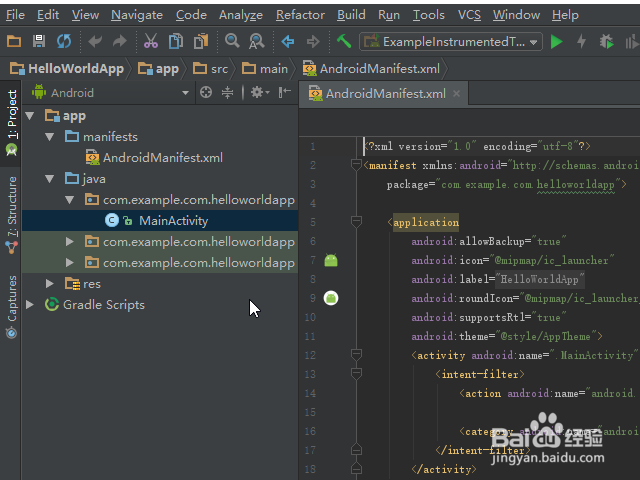Fold the application tag on line 5
Image resolution: width=640 pixels, height=480 pixels.
tap(356, 222)
